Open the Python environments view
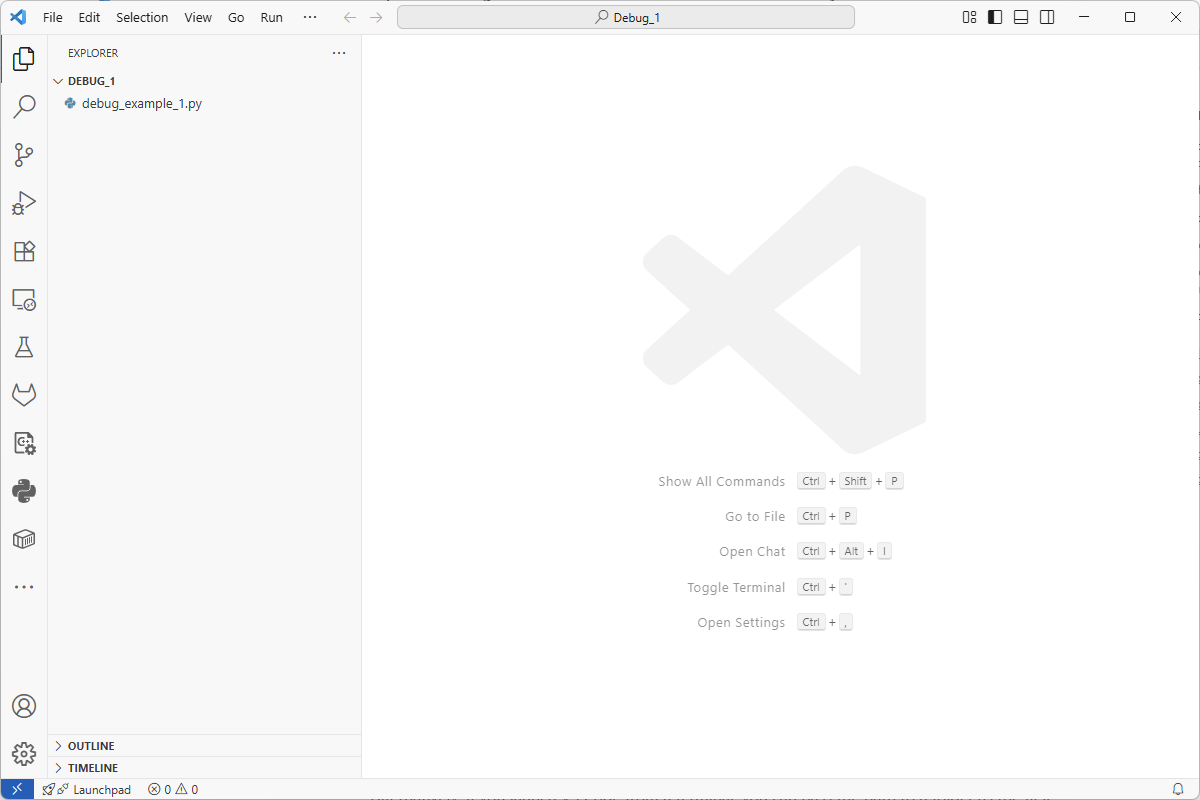Screen dimensions: 1200x800 coord(24,491)
